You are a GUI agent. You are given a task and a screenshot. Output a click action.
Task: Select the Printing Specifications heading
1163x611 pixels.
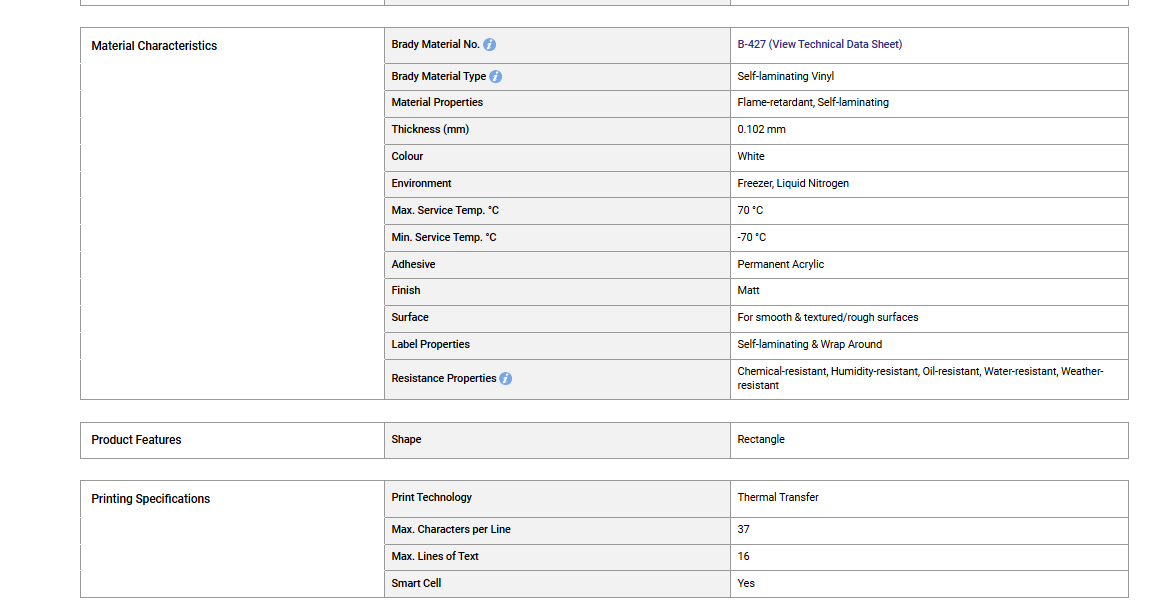pos(151,499)
